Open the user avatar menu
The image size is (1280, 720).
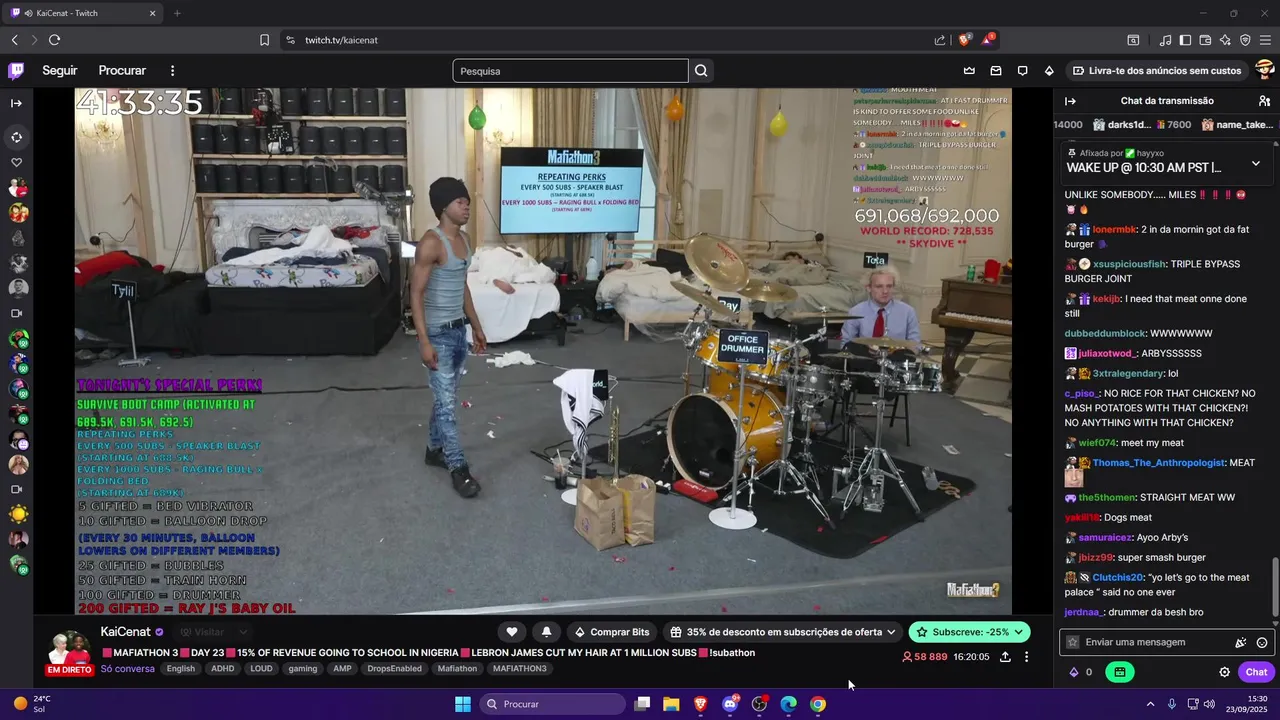(1265, 70)
